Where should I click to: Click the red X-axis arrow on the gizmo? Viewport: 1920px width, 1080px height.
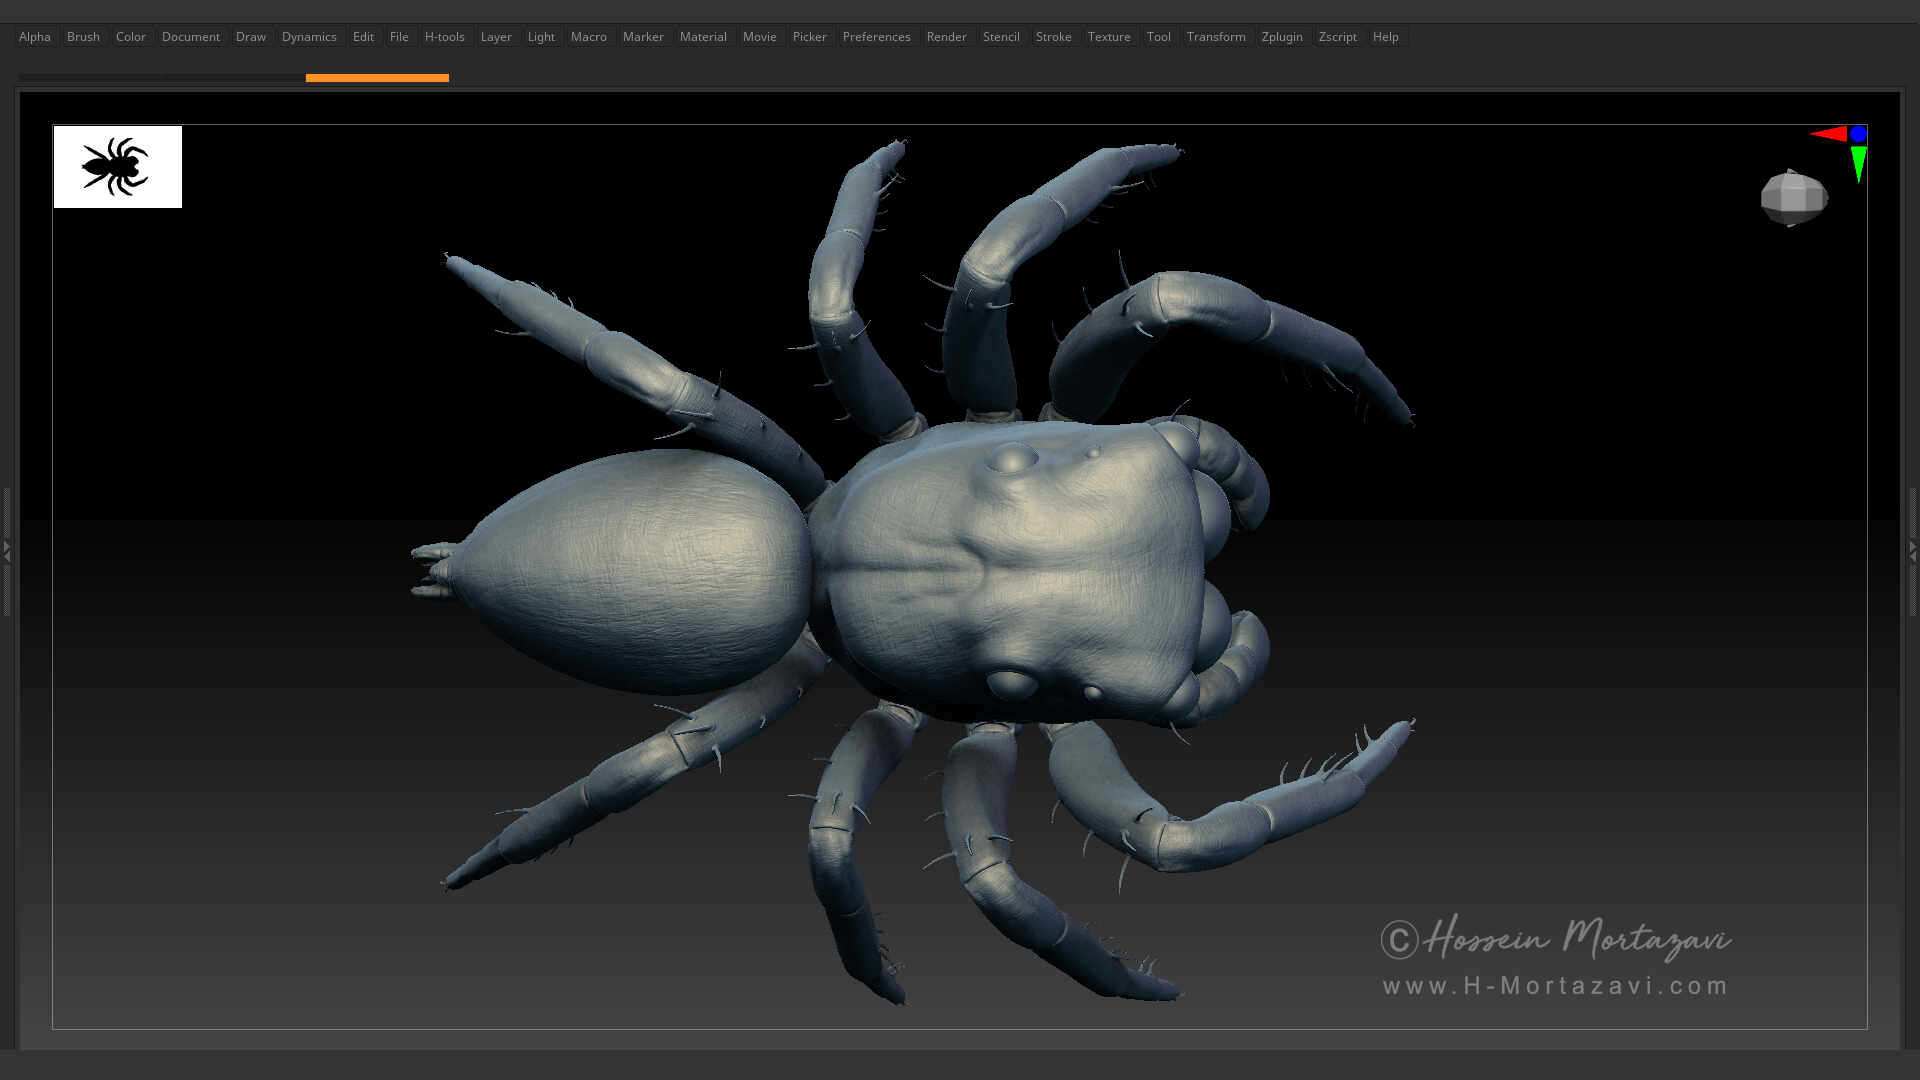(1832, 133)
